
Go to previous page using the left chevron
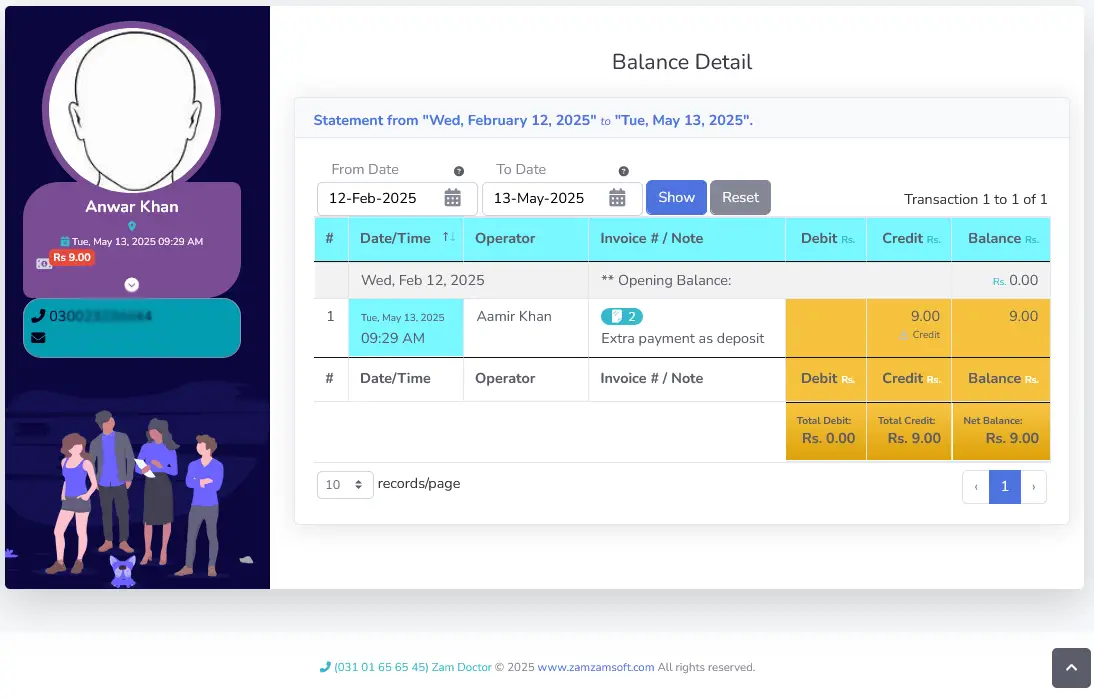coord(976,486)
